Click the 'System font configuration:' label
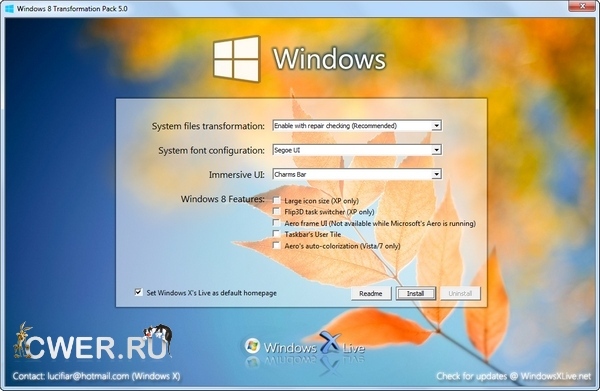Image resolution: width=600 pixels, height=391 pixels. [x=211, y=150]
